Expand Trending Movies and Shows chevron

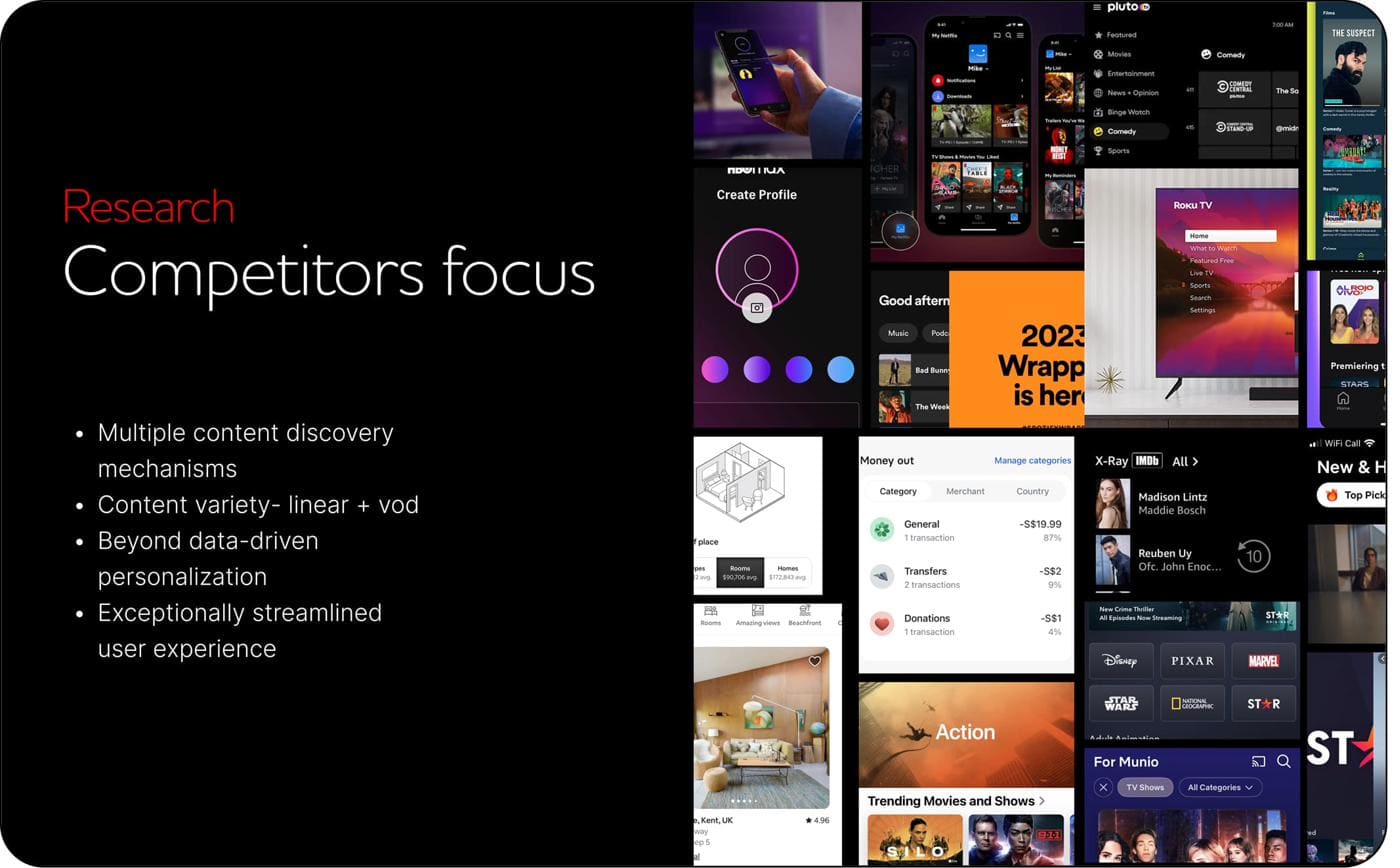1041,801
